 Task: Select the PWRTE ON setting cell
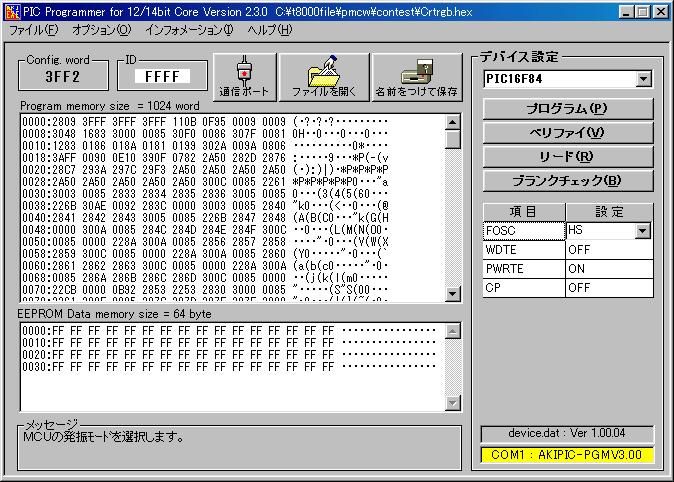tap(608, 269)
